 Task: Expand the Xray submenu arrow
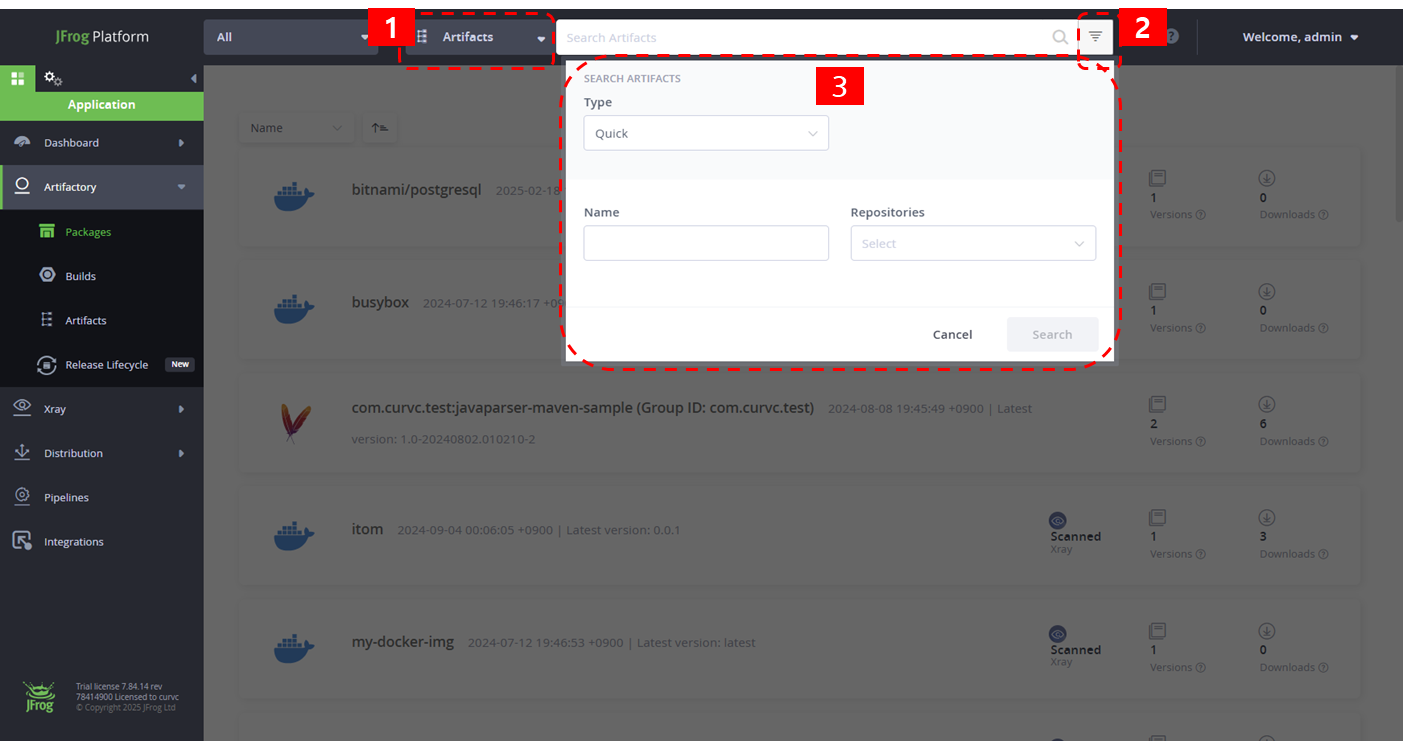pyautogui.click(x=181, y=409)
